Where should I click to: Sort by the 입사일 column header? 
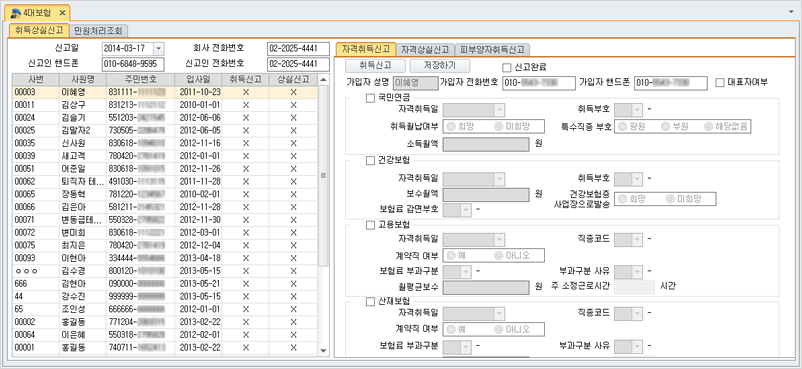point(198,79)
